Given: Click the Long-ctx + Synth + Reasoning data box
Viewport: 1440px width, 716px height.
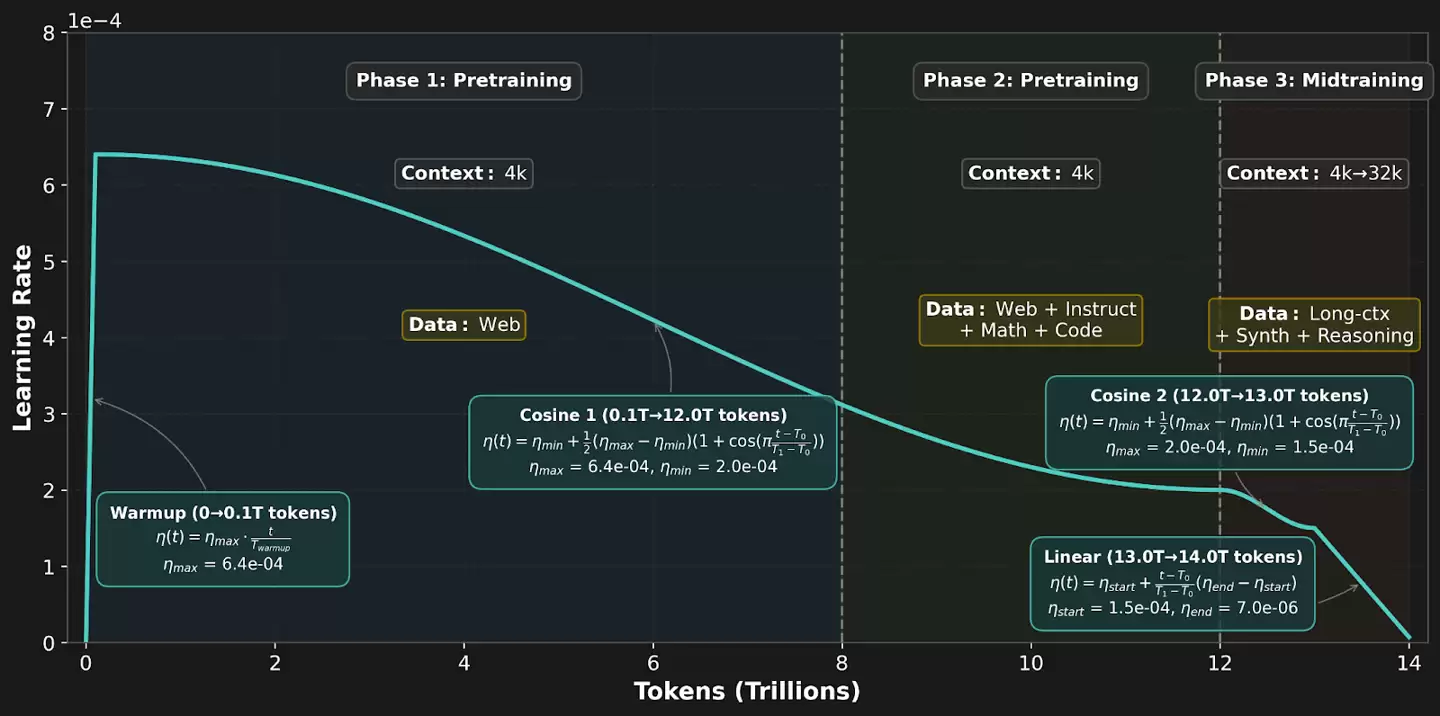Looking at the screenshot, I should click(1314, 325).
